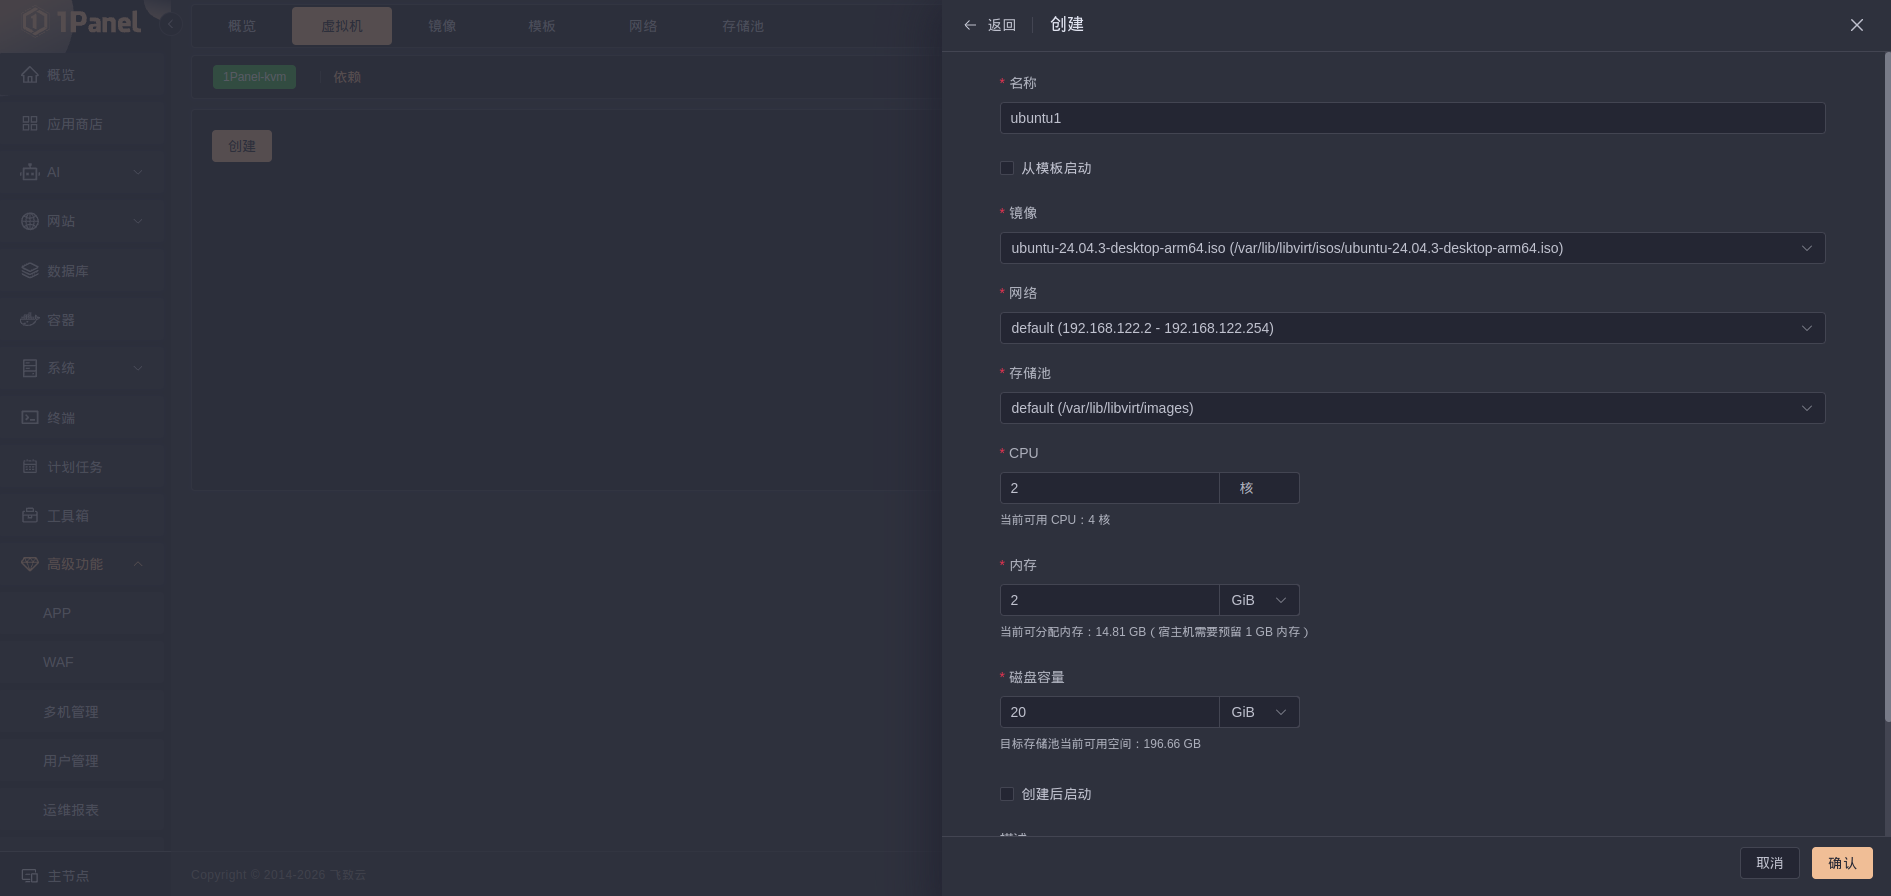Click the 1Panel-kvm green tag
Image resolution: width=1891 pixels, height=896 pixels.
254,77
